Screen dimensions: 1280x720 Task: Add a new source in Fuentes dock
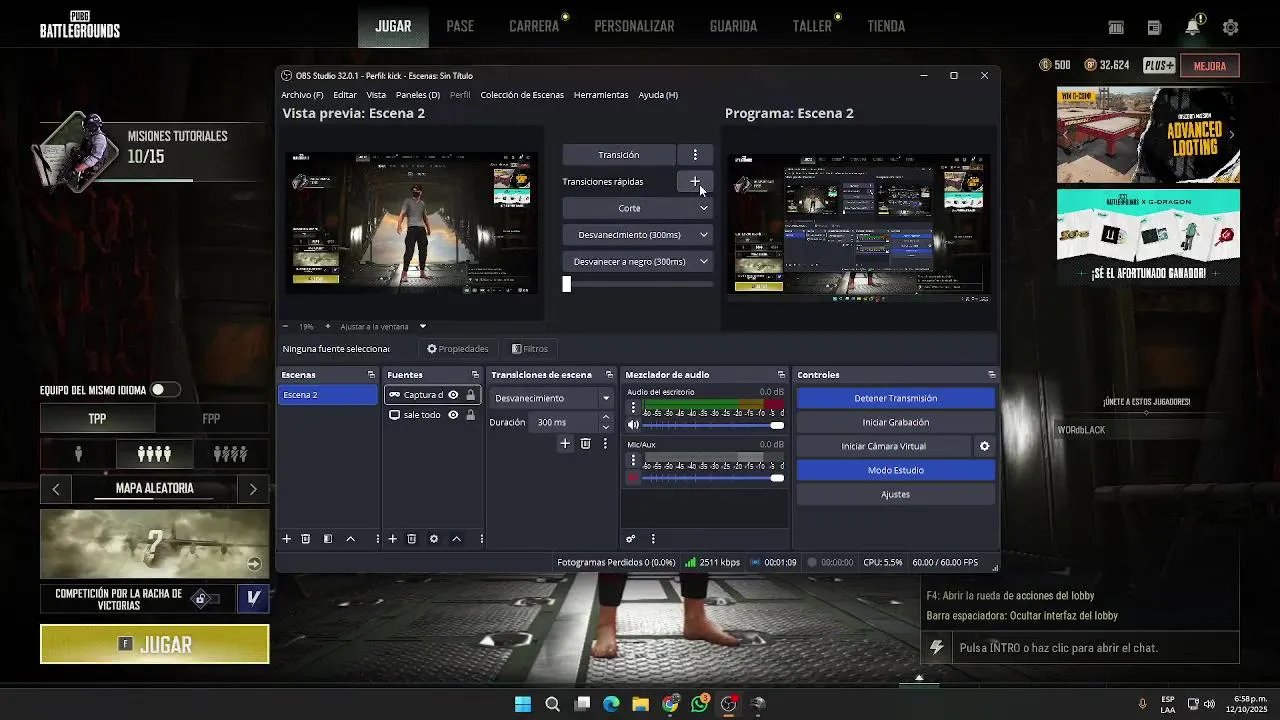click(x=392, y=539)
